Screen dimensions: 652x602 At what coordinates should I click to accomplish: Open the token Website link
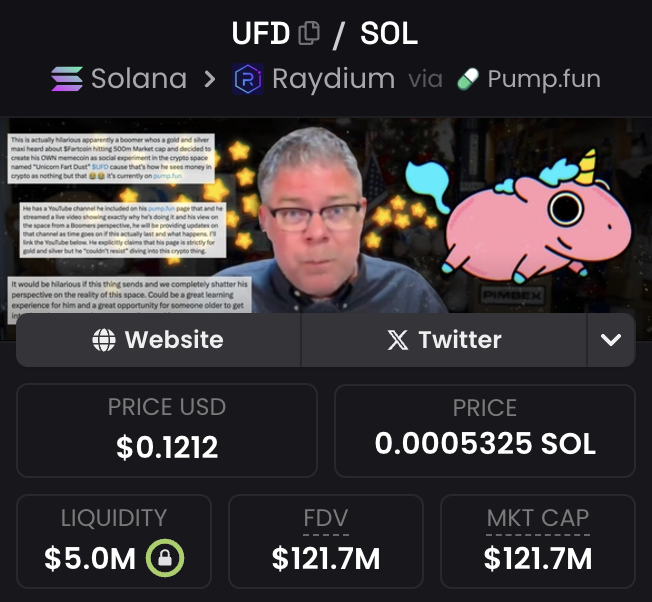tap(158, 340)
